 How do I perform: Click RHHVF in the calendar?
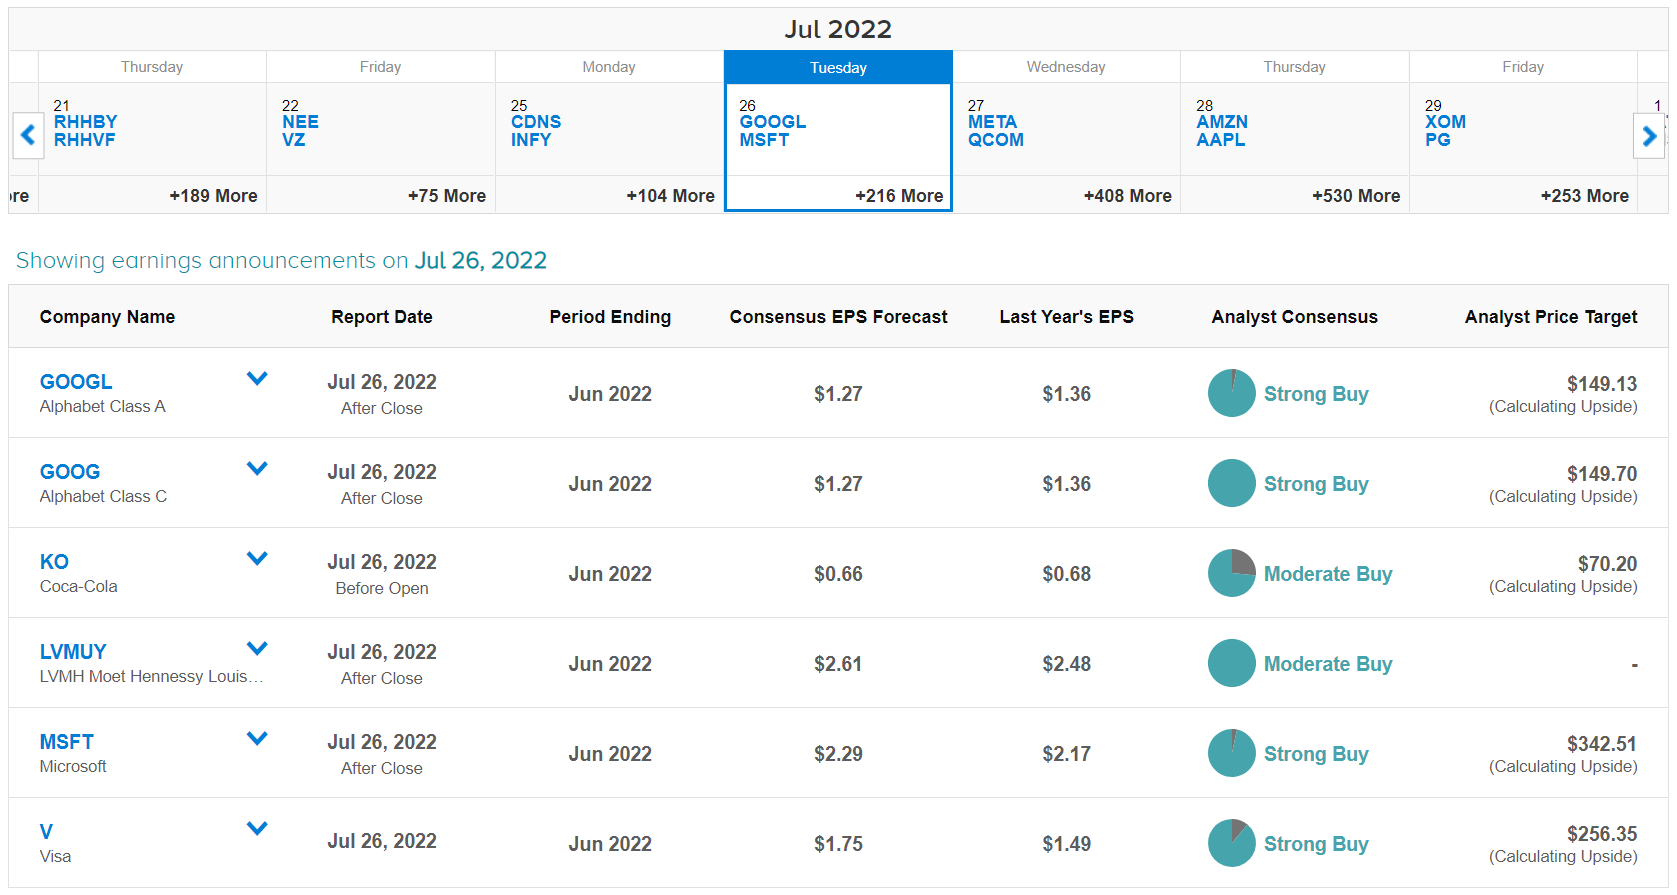click(x=85, y=140)
